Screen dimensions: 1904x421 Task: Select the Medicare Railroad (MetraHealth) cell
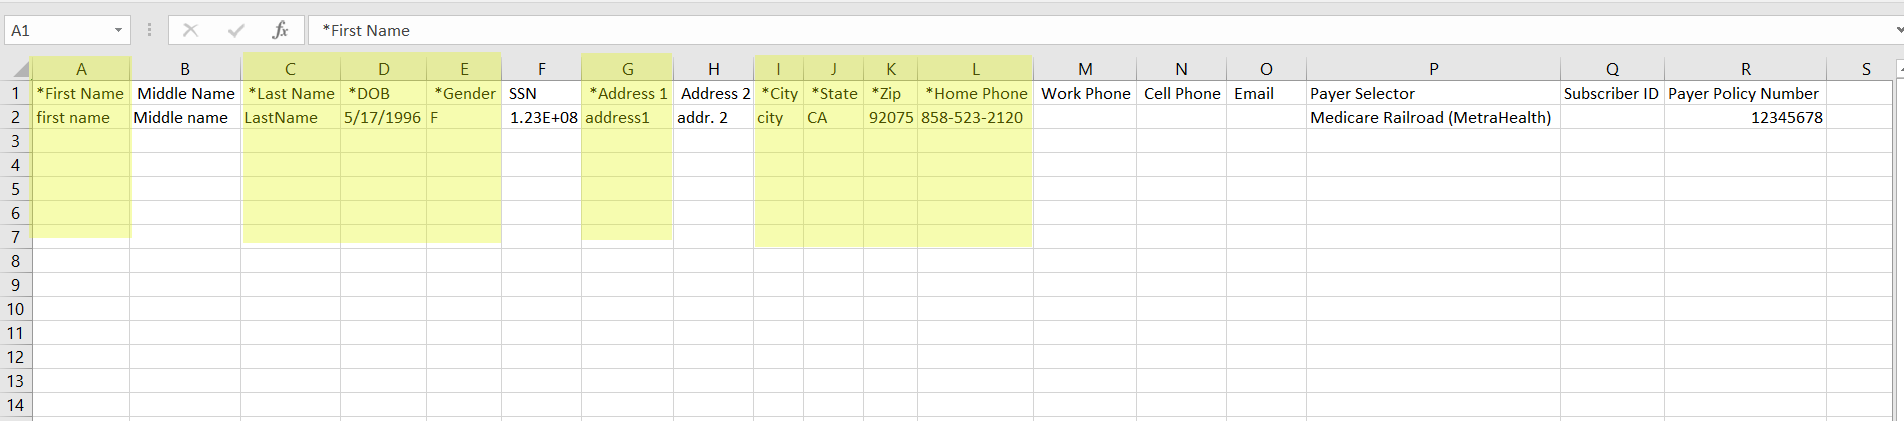coord(1431,117)
